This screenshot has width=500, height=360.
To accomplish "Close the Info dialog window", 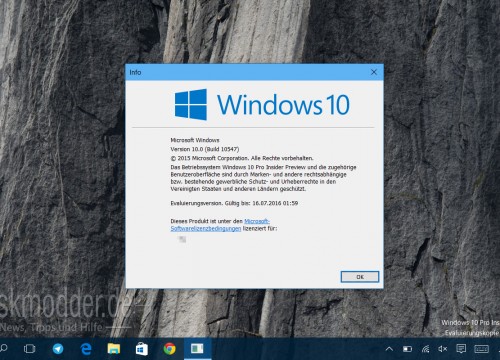I will [x=374, y=72].
